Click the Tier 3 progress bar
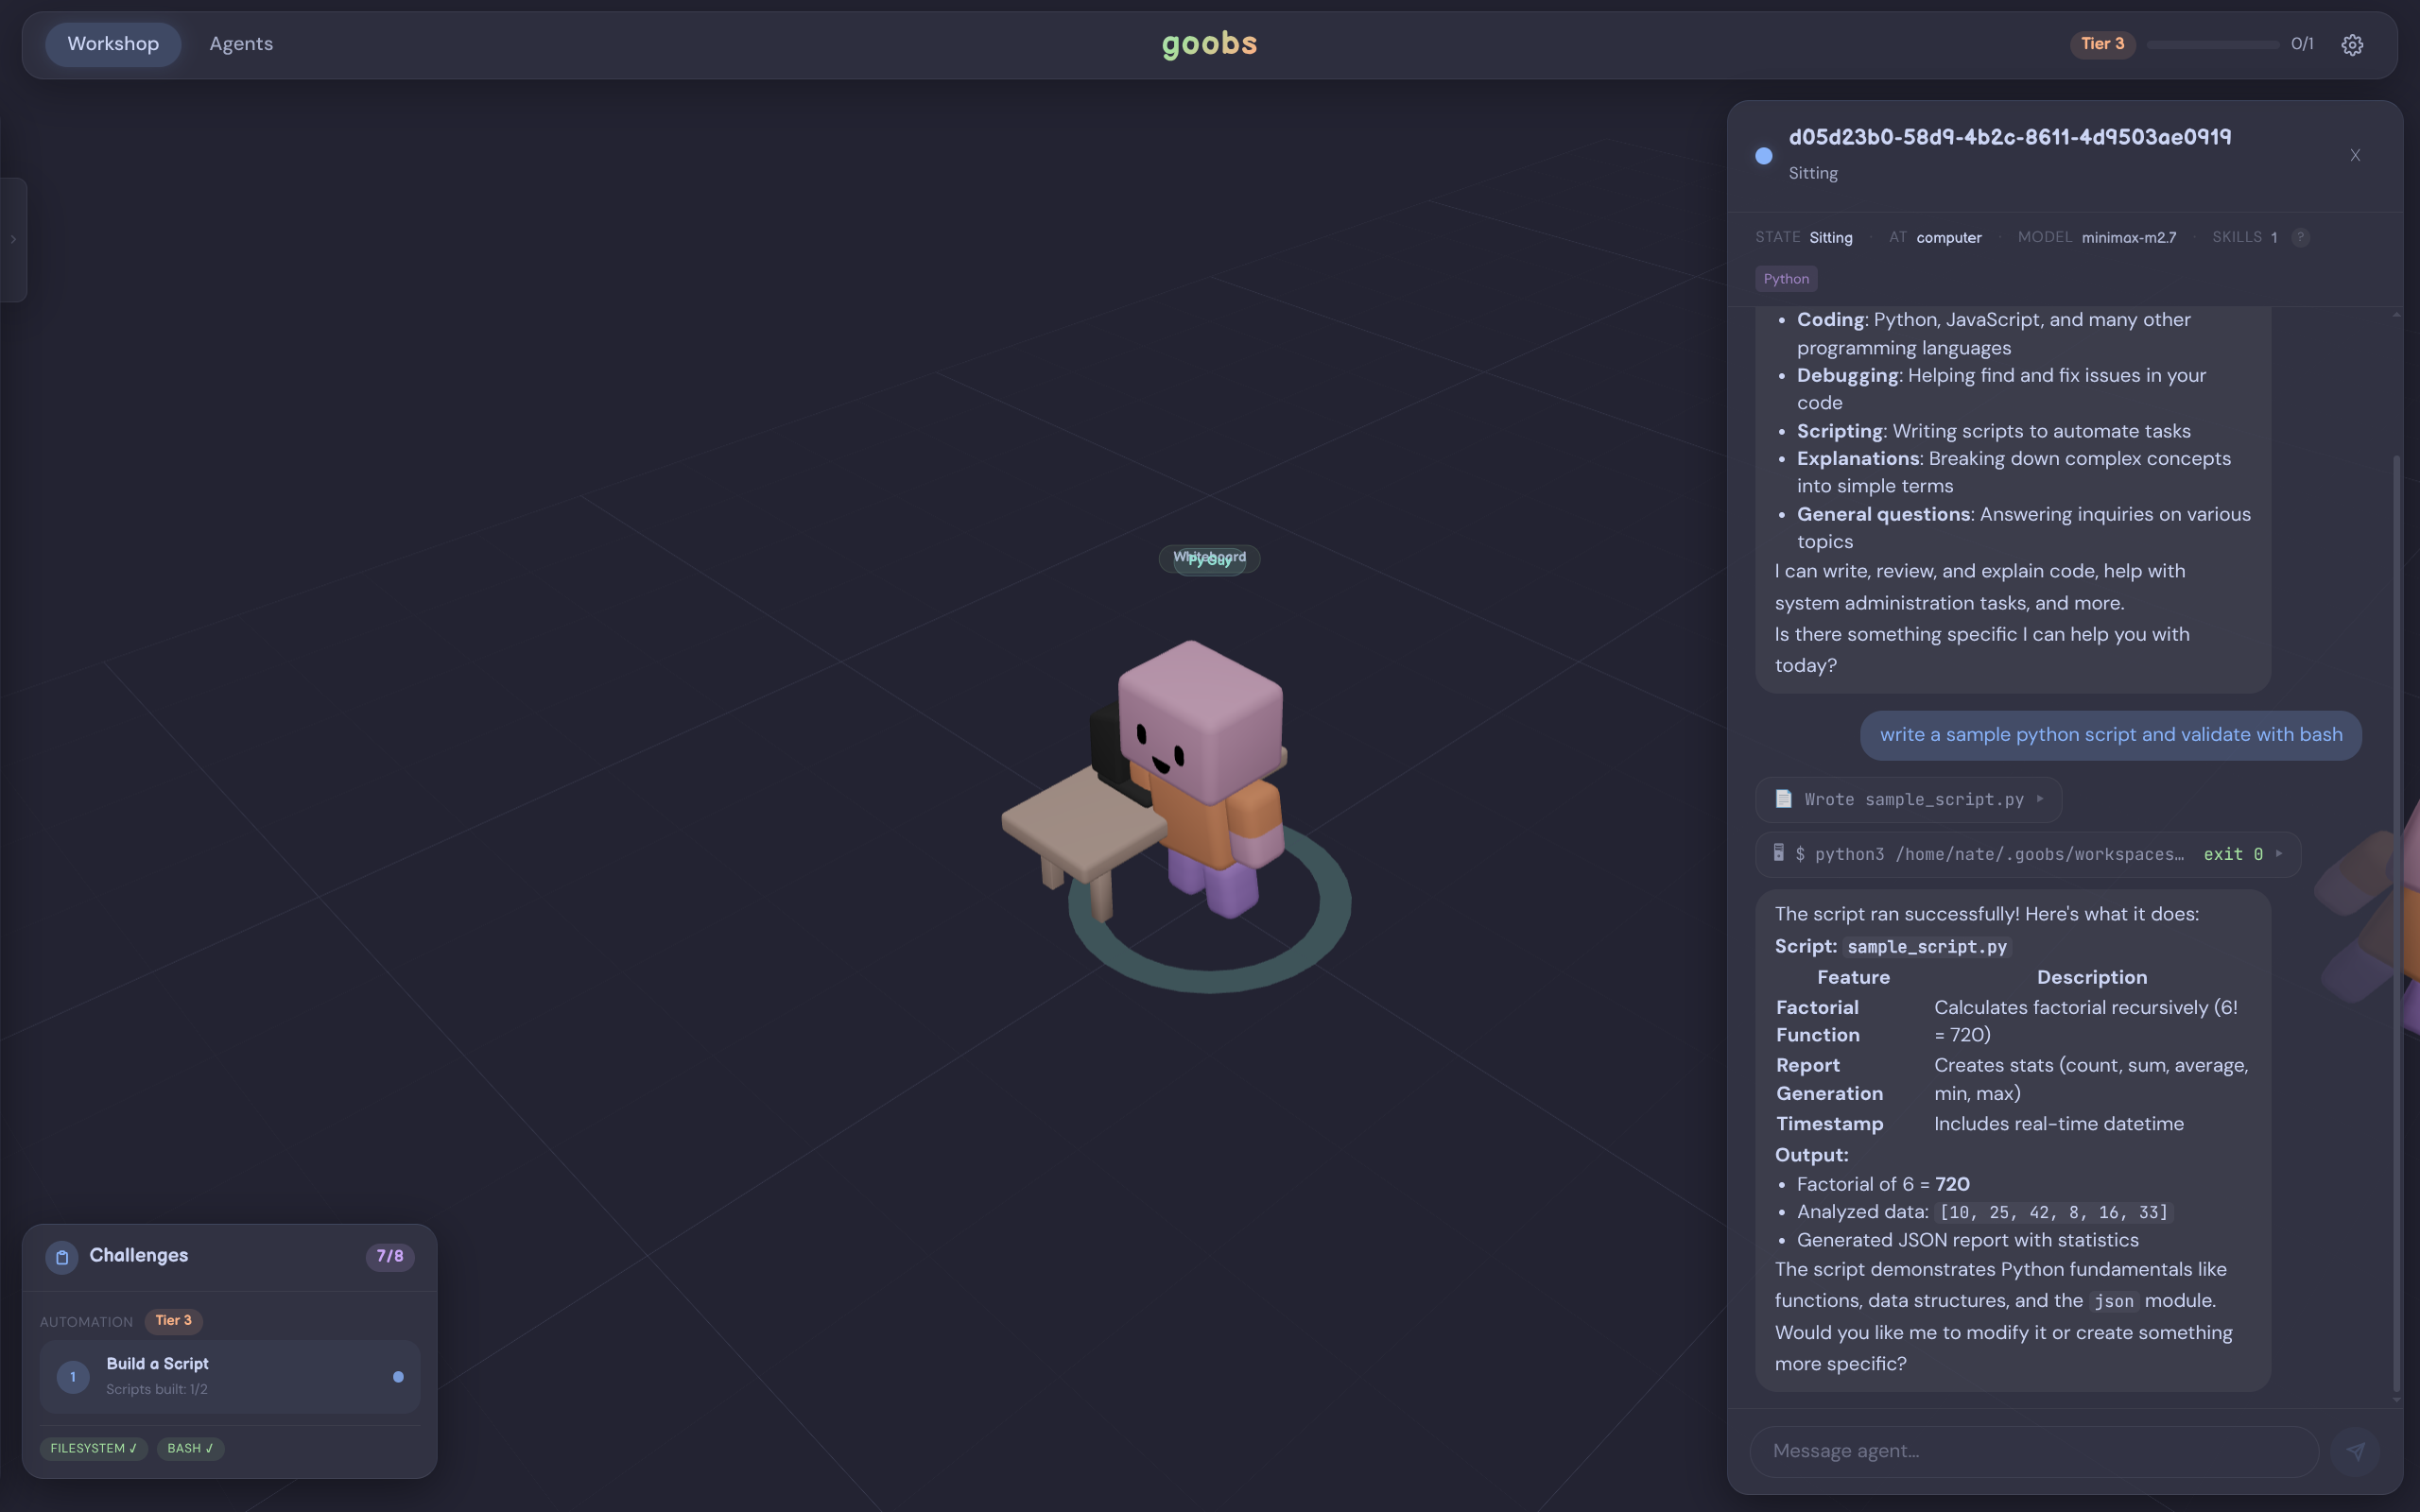The image size is (2420, 1512). tap(2212, 44)
